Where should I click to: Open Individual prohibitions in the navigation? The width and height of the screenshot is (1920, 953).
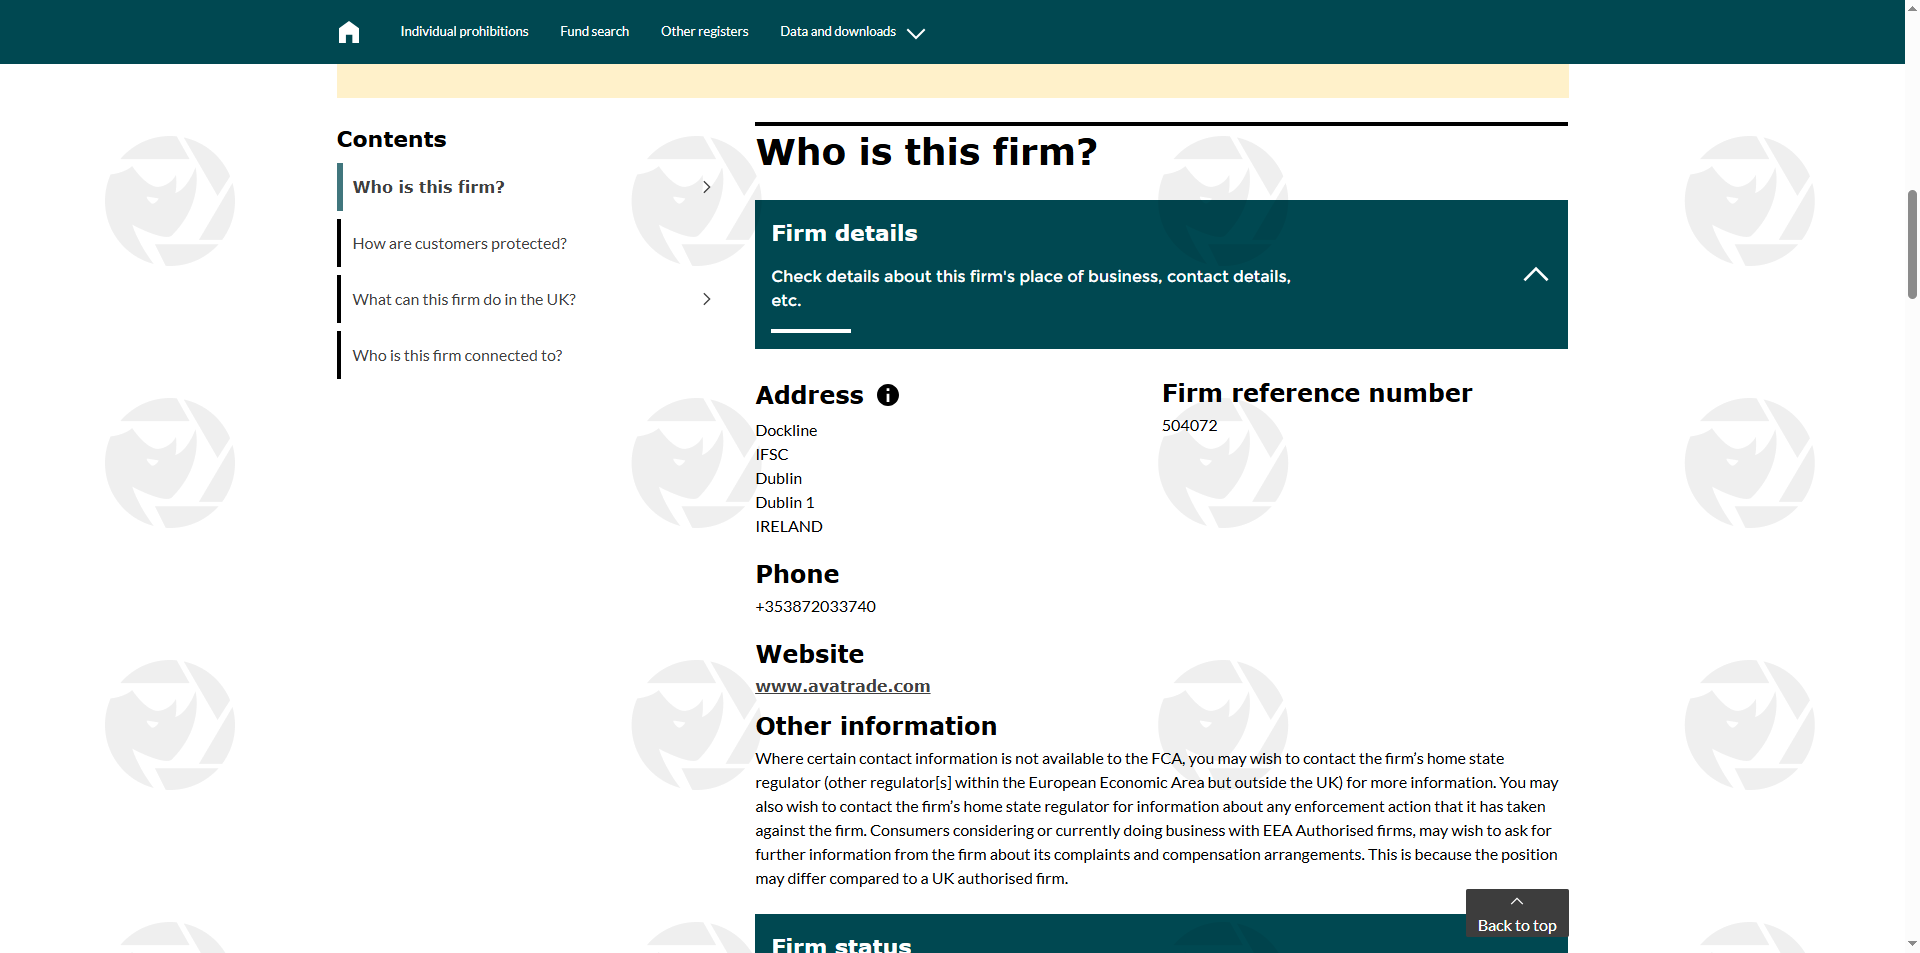[464, 32]
